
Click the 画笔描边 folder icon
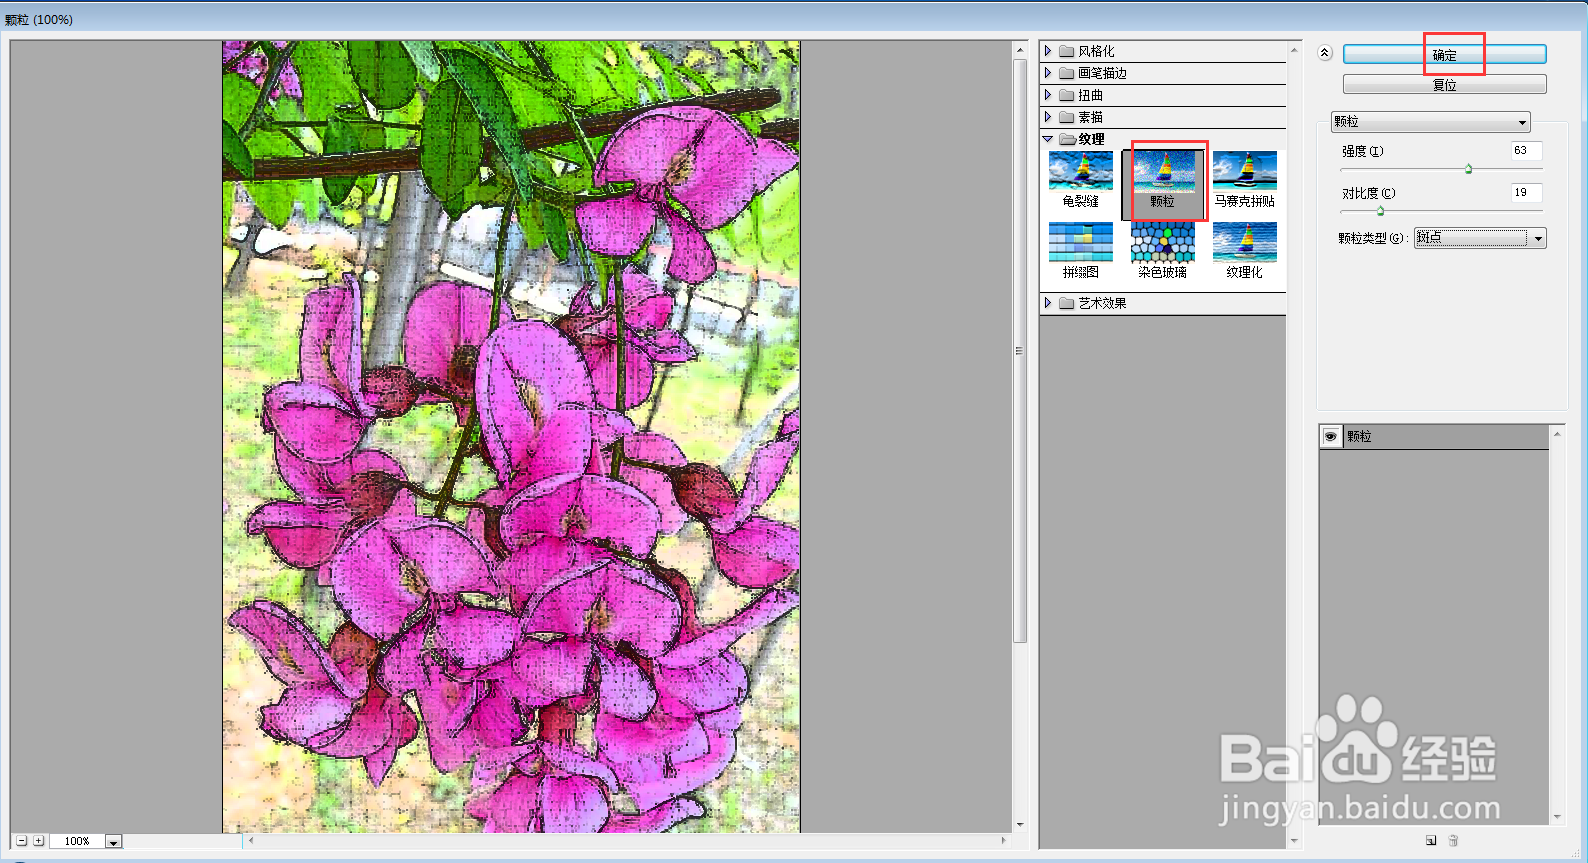[x=1067, y=73]
